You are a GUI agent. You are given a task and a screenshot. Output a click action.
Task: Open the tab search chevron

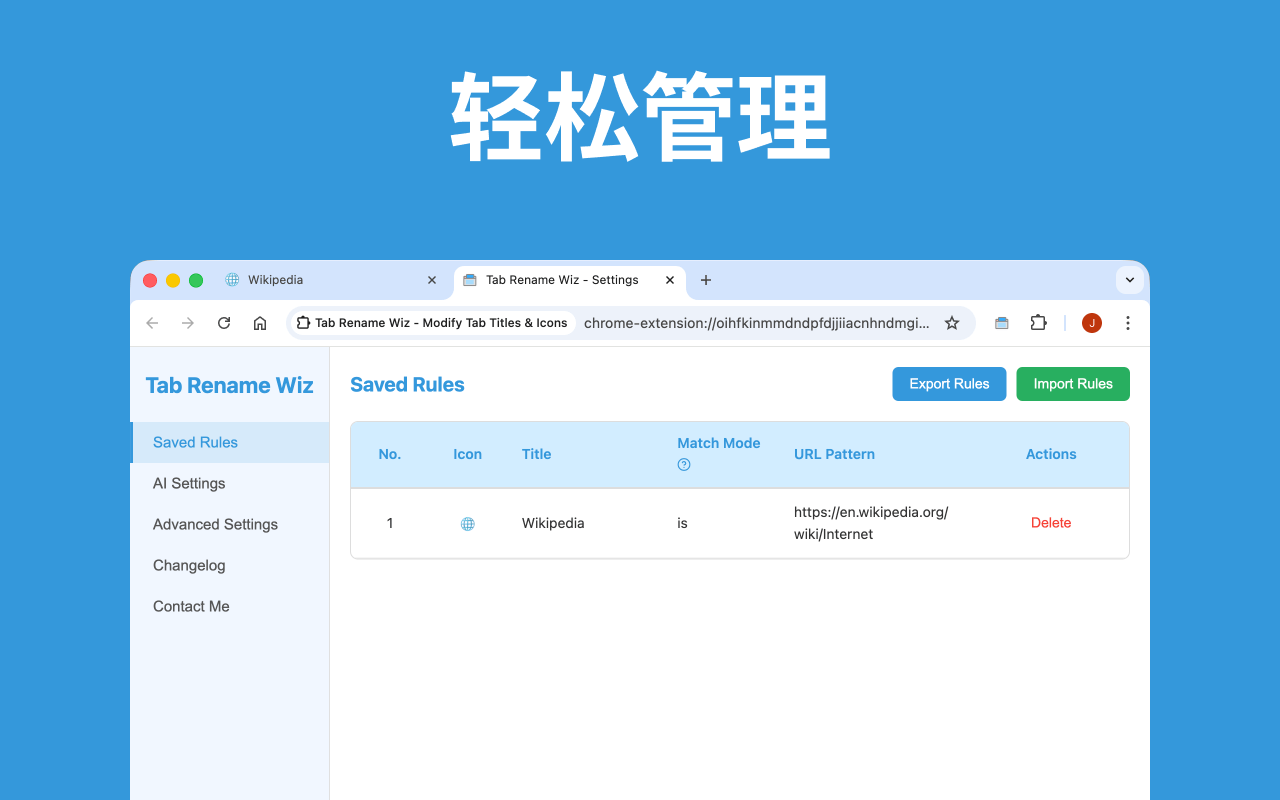pyautogui.click(x=1129, y=280)
